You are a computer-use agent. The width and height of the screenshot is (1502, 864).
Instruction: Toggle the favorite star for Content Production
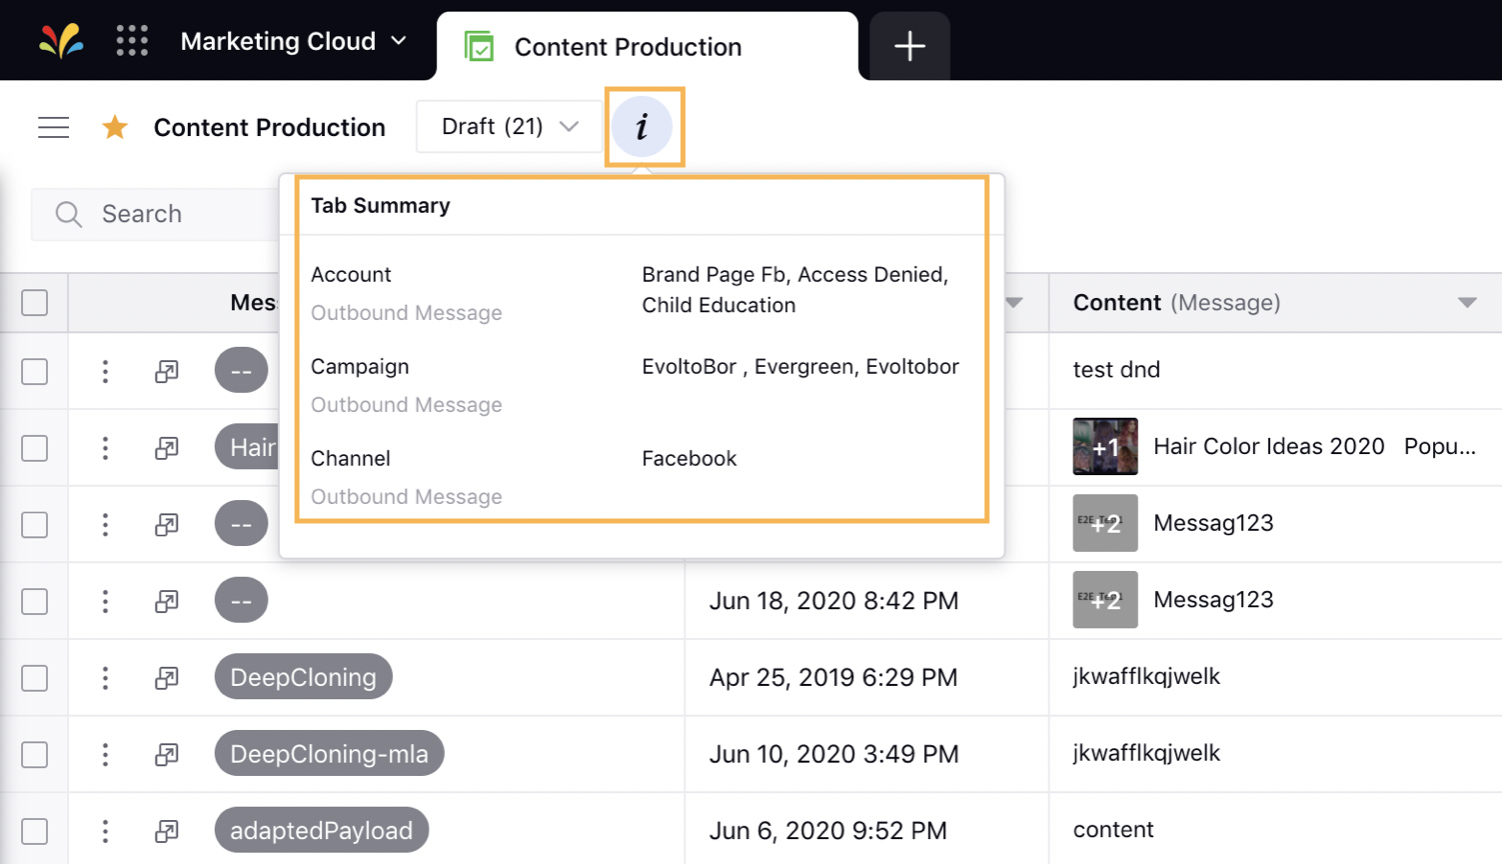[x=115, y=127]
